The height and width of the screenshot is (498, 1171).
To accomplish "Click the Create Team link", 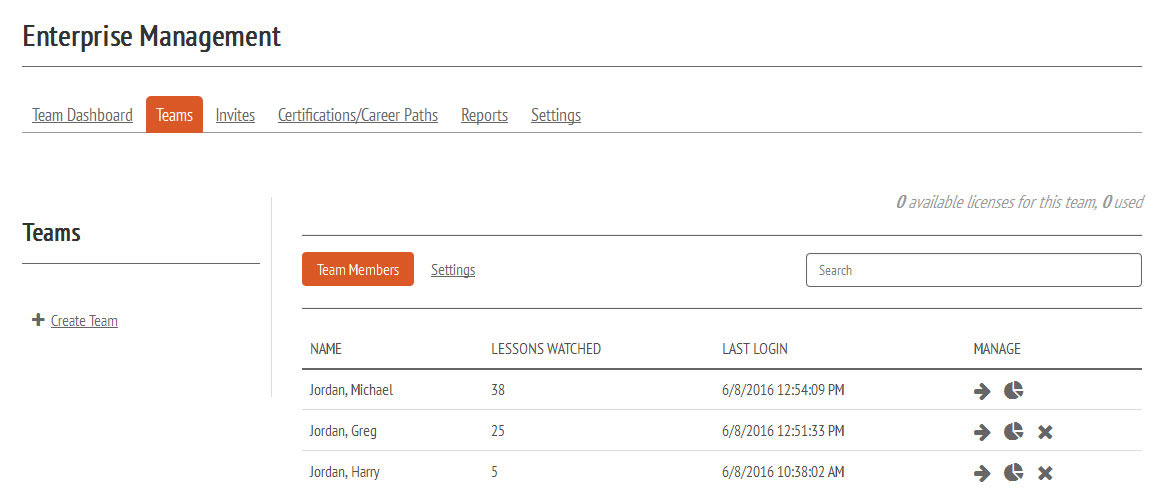I will 84,321.
